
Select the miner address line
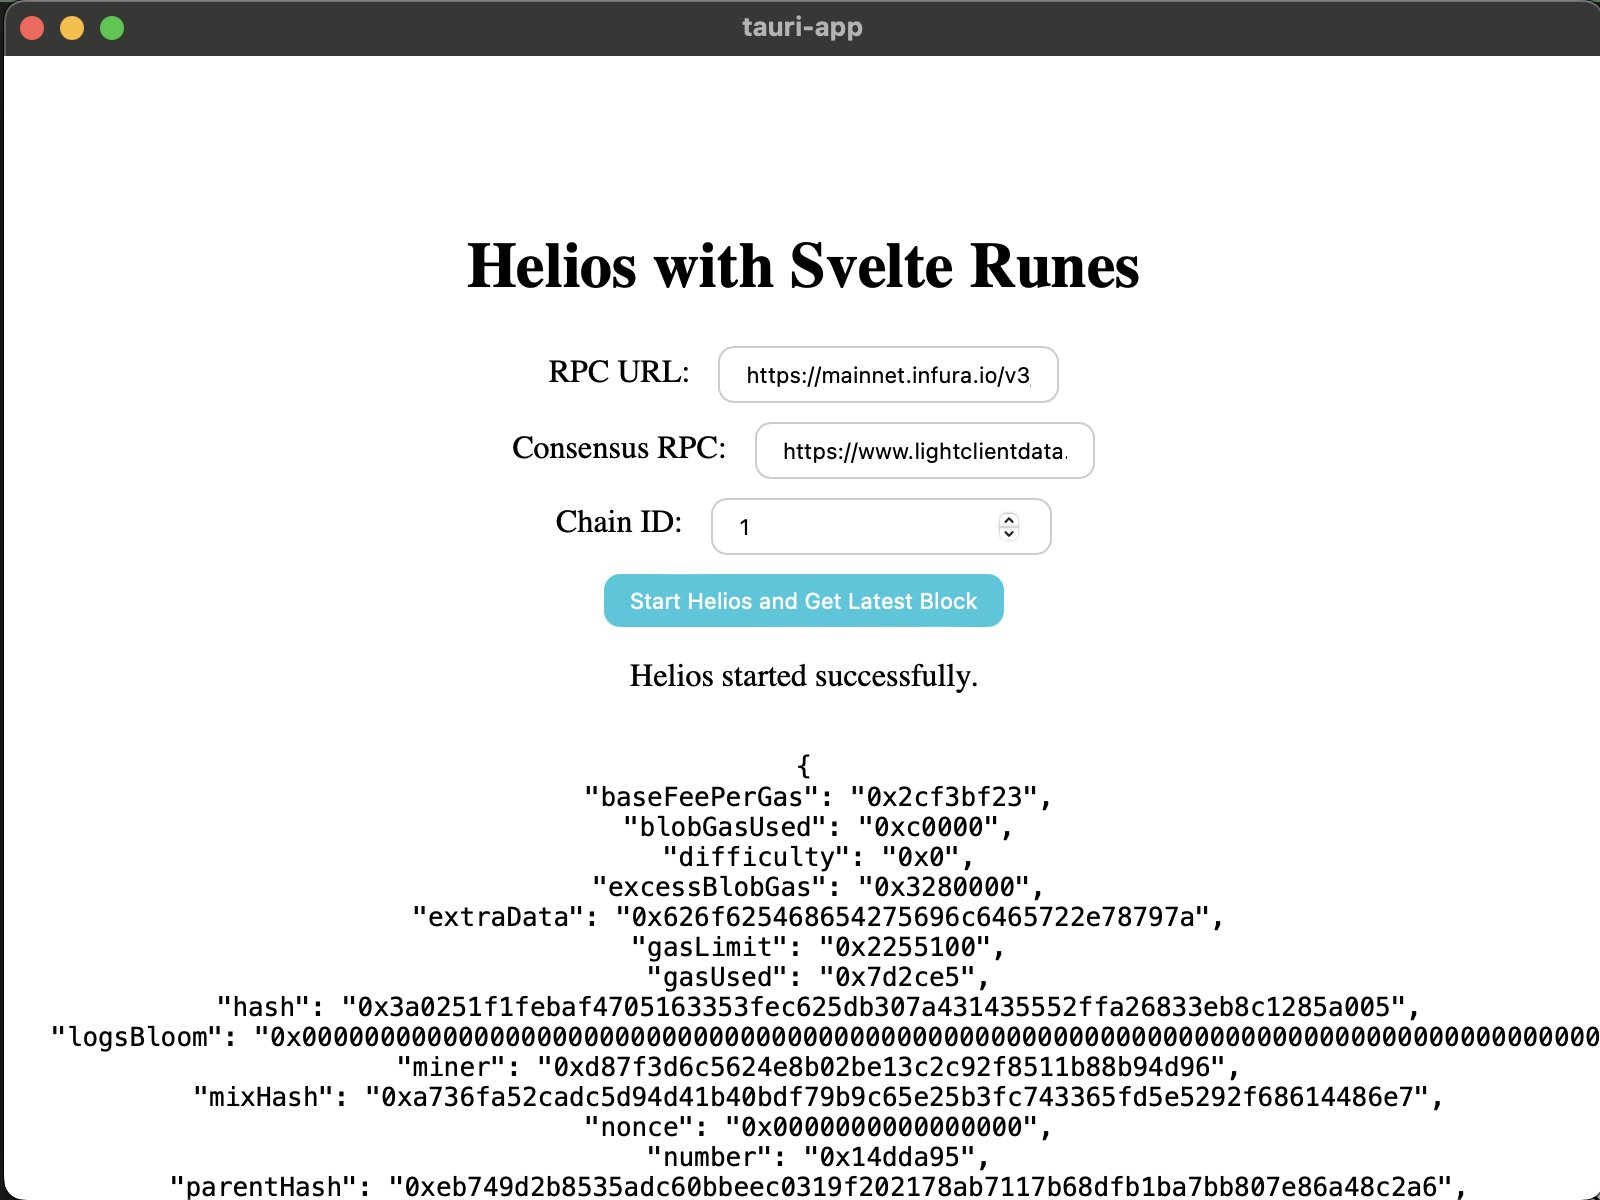pos(818,1067)
